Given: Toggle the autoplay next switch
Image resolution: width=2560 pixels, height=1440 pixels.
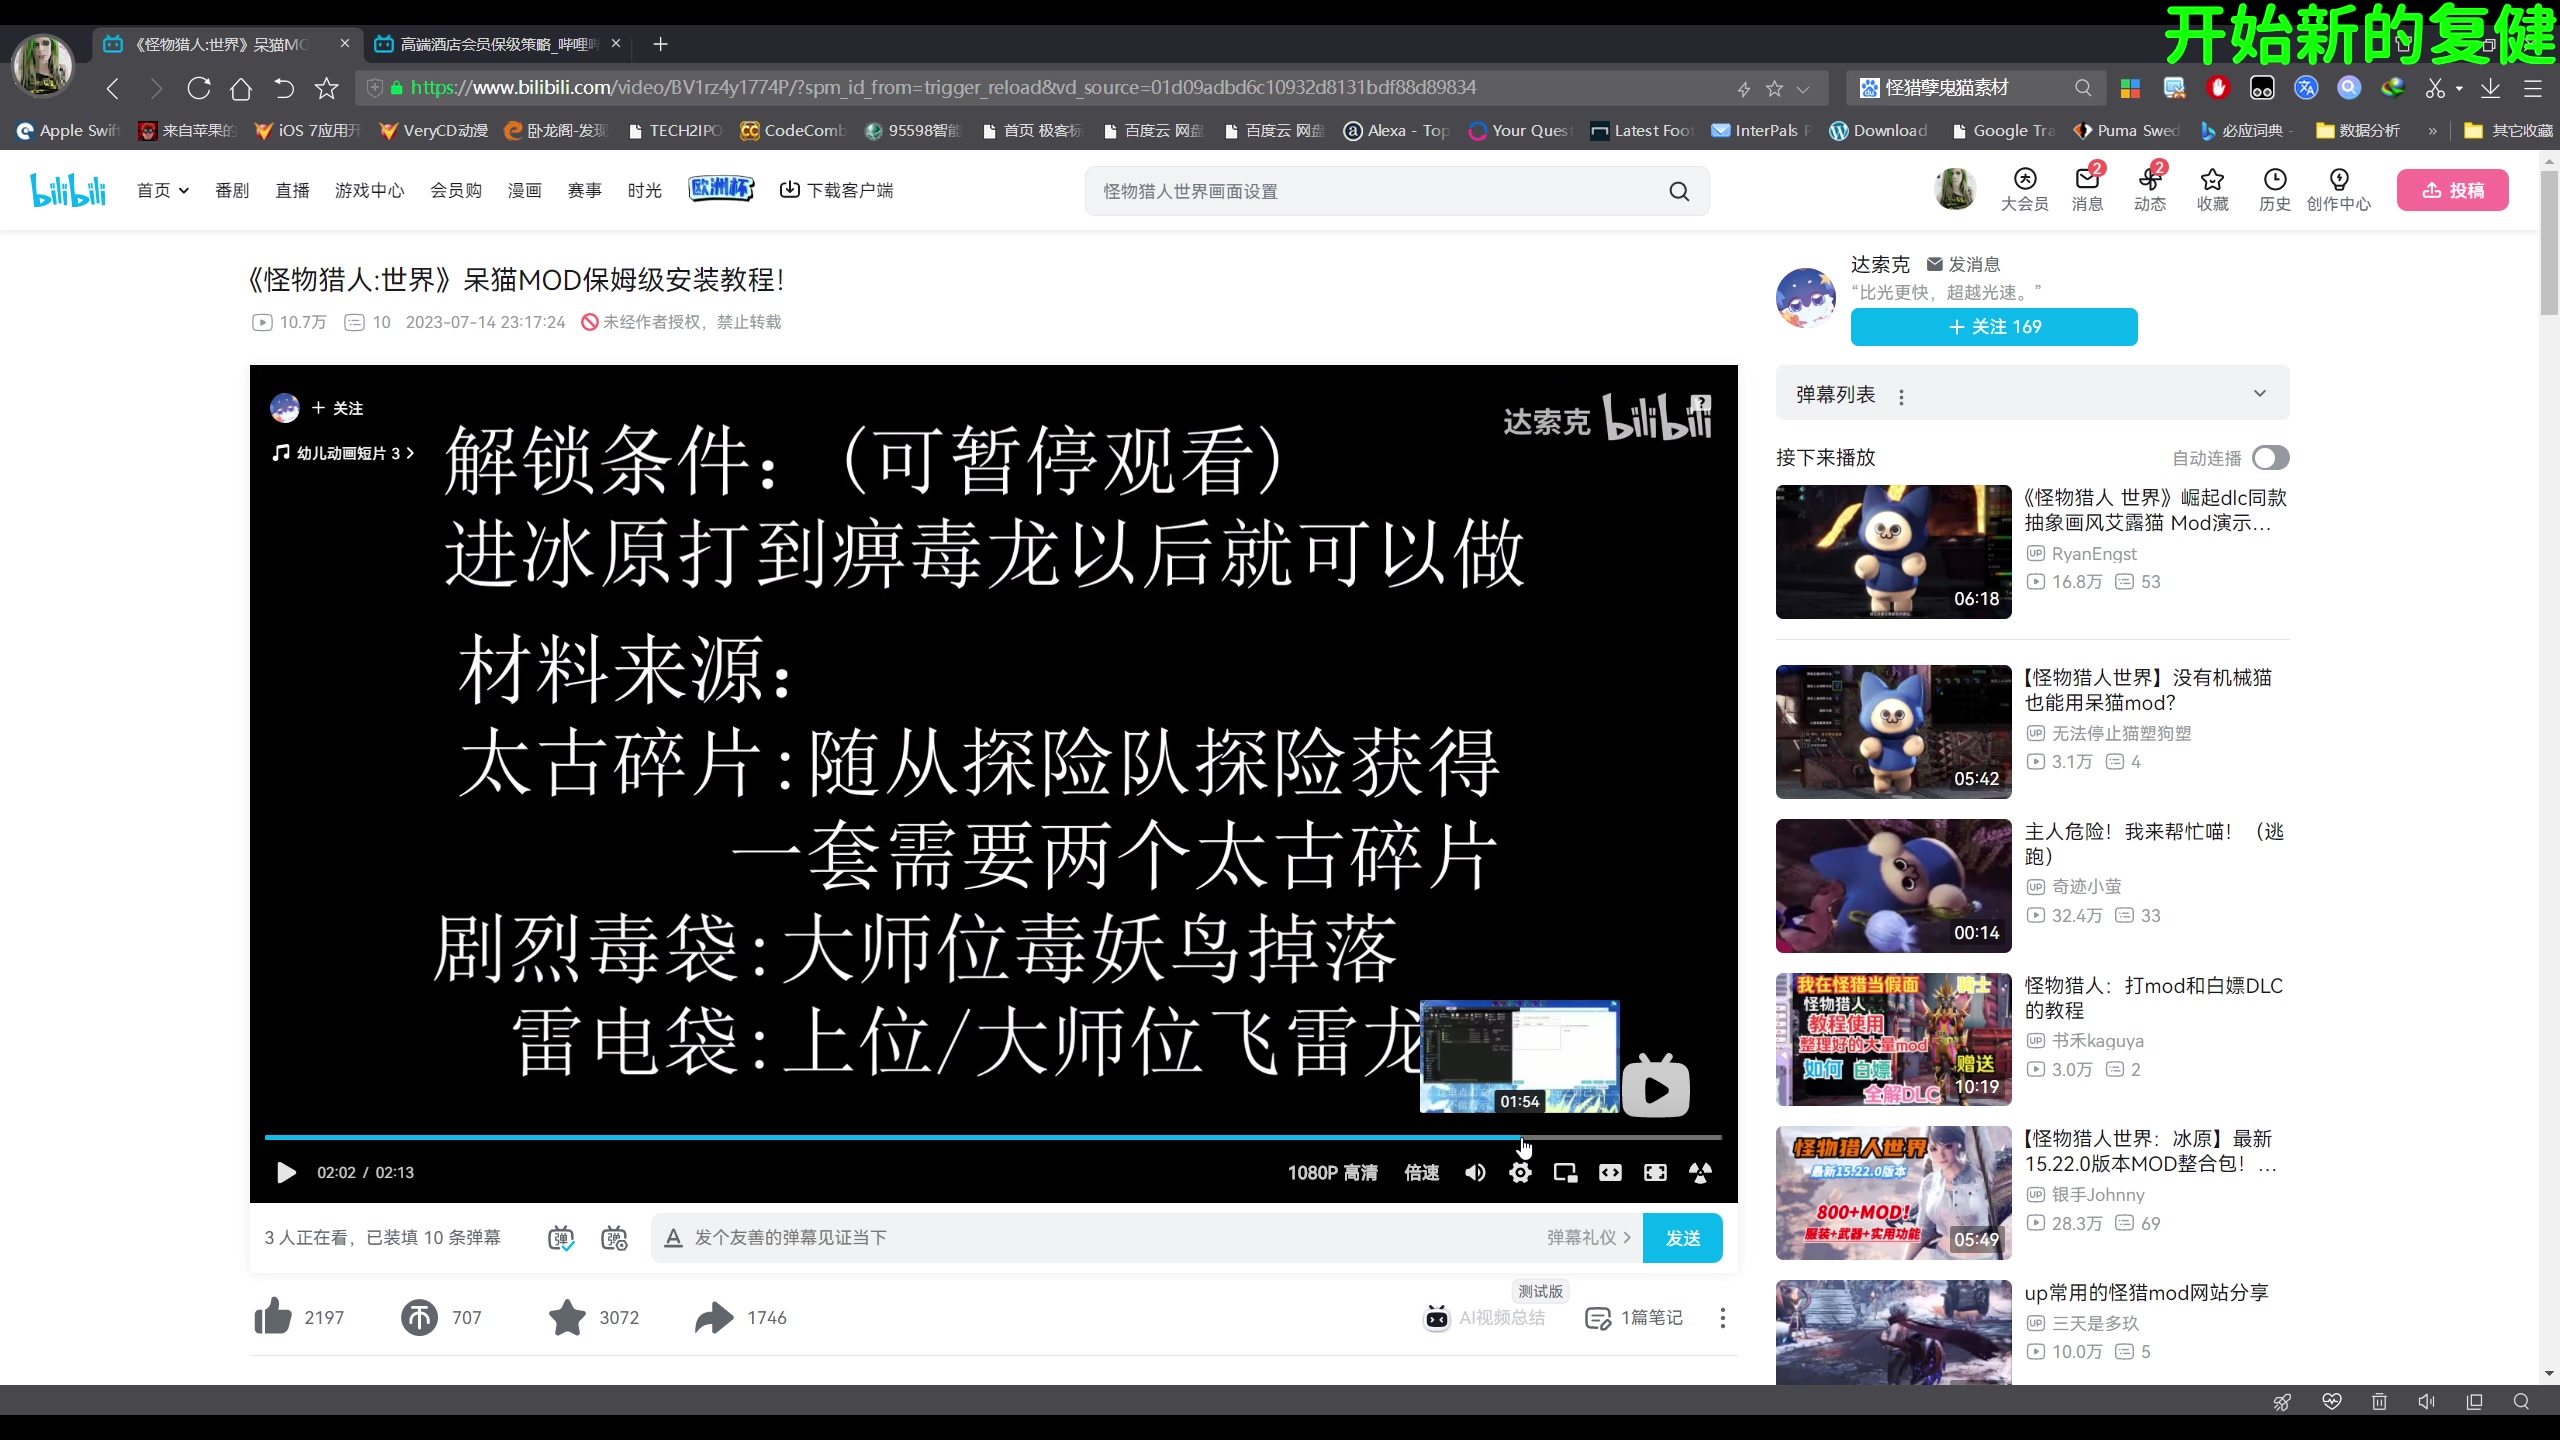Looking at the screenshot, I should (x=2270, y=458).
